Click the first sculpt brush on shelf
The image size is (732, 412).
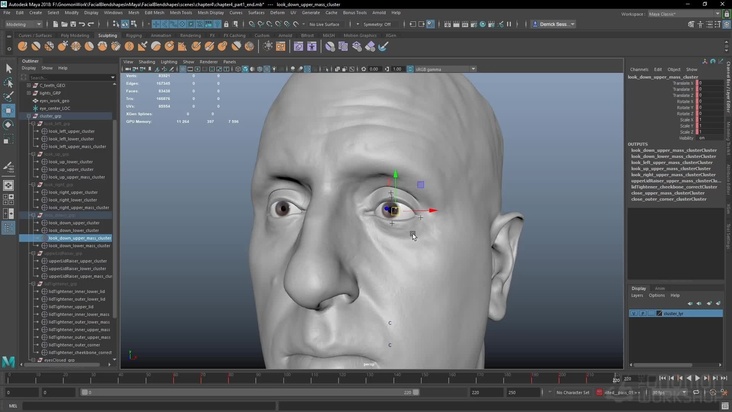pyautogui.click(x=22, y=46)
